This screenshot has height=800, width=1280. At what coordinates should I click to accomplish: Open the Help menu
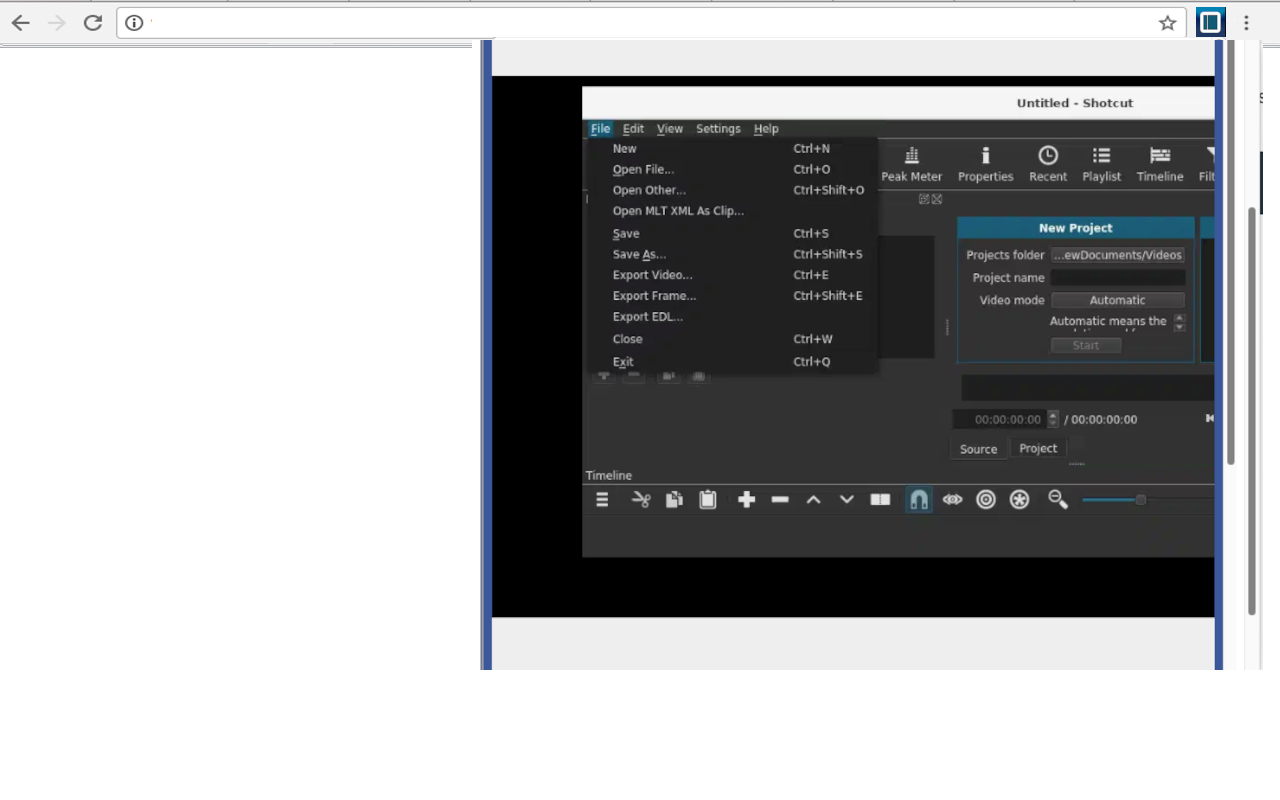[766, 129]
